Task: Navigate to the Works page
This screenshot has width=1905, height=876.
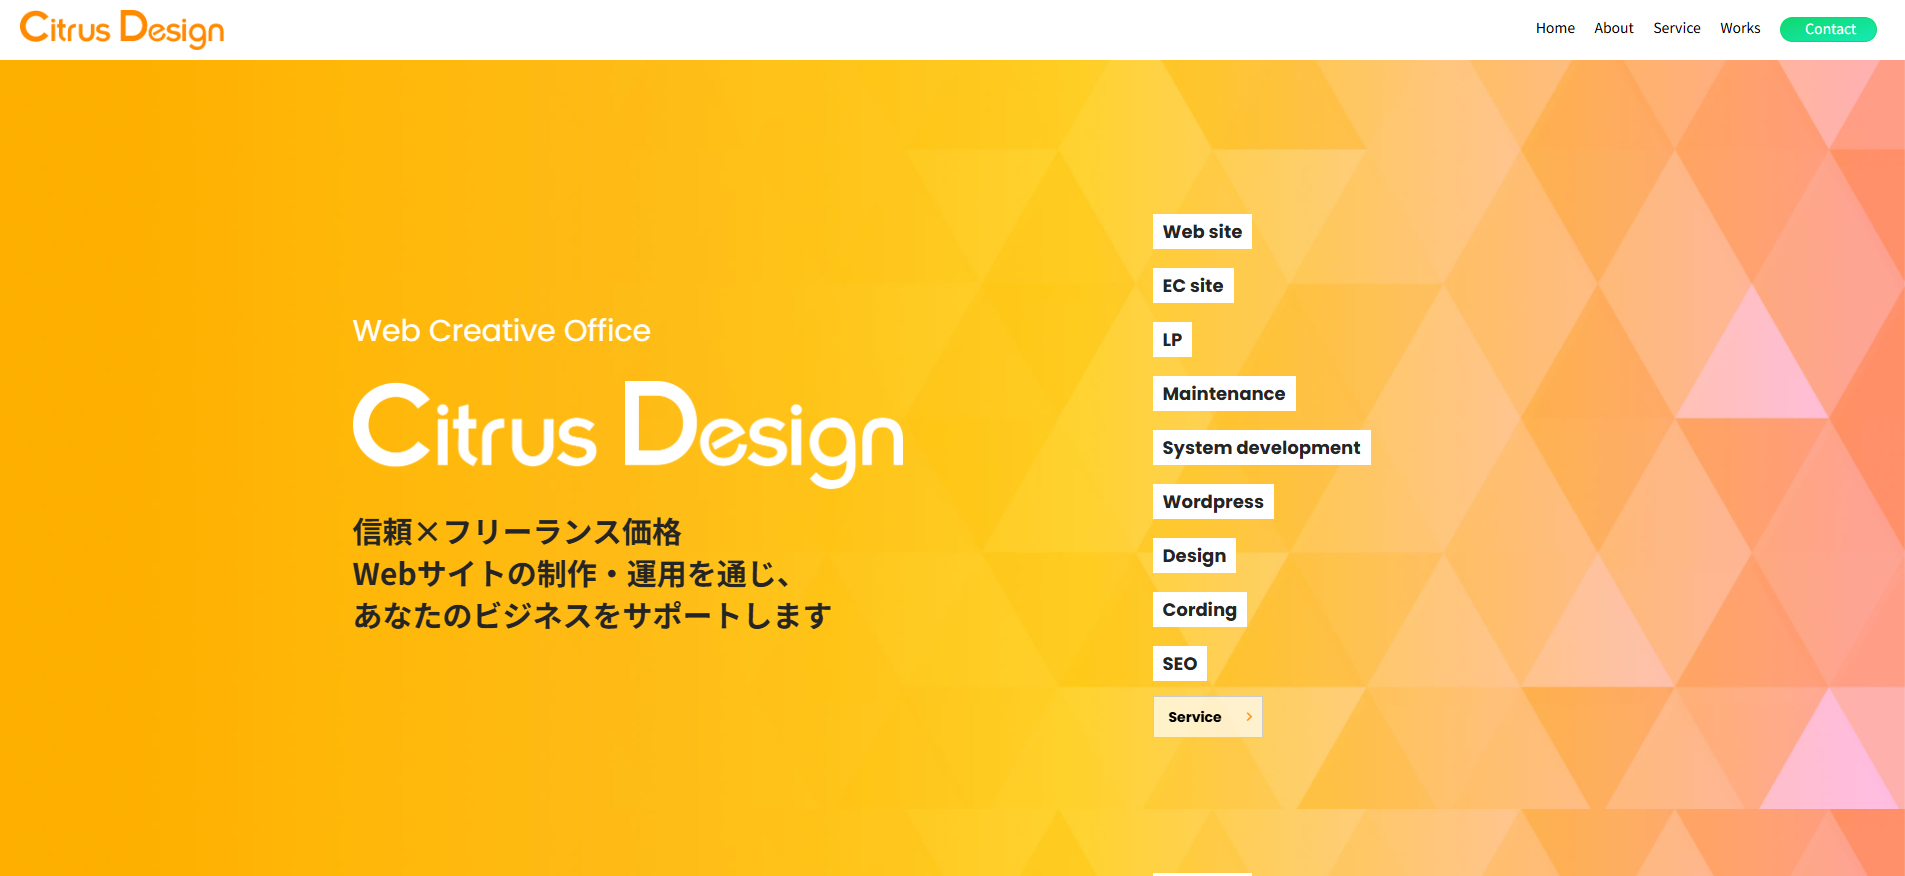Action: [1740, 28]
